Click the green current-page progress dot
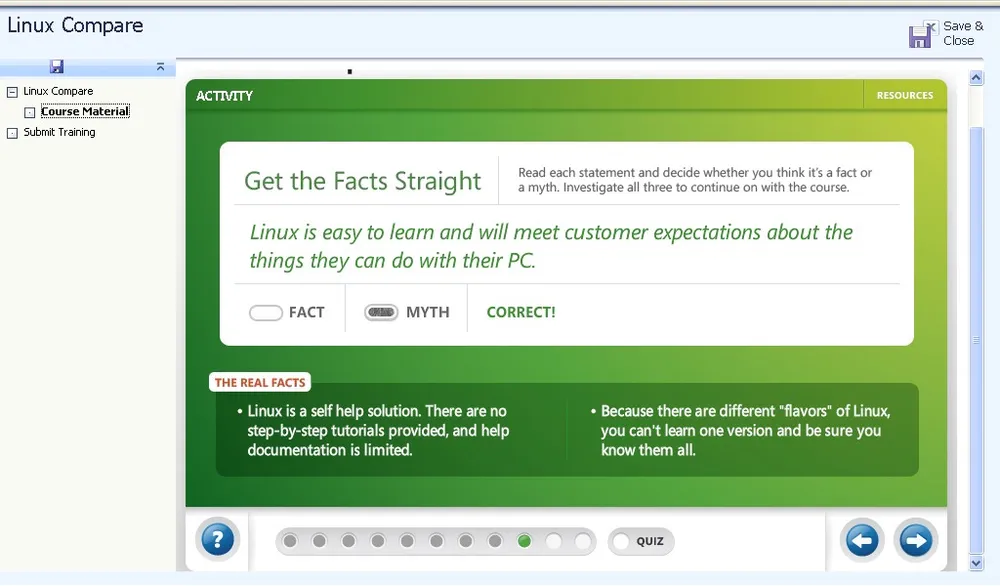The image size is (1000, 586). [524, 541]
